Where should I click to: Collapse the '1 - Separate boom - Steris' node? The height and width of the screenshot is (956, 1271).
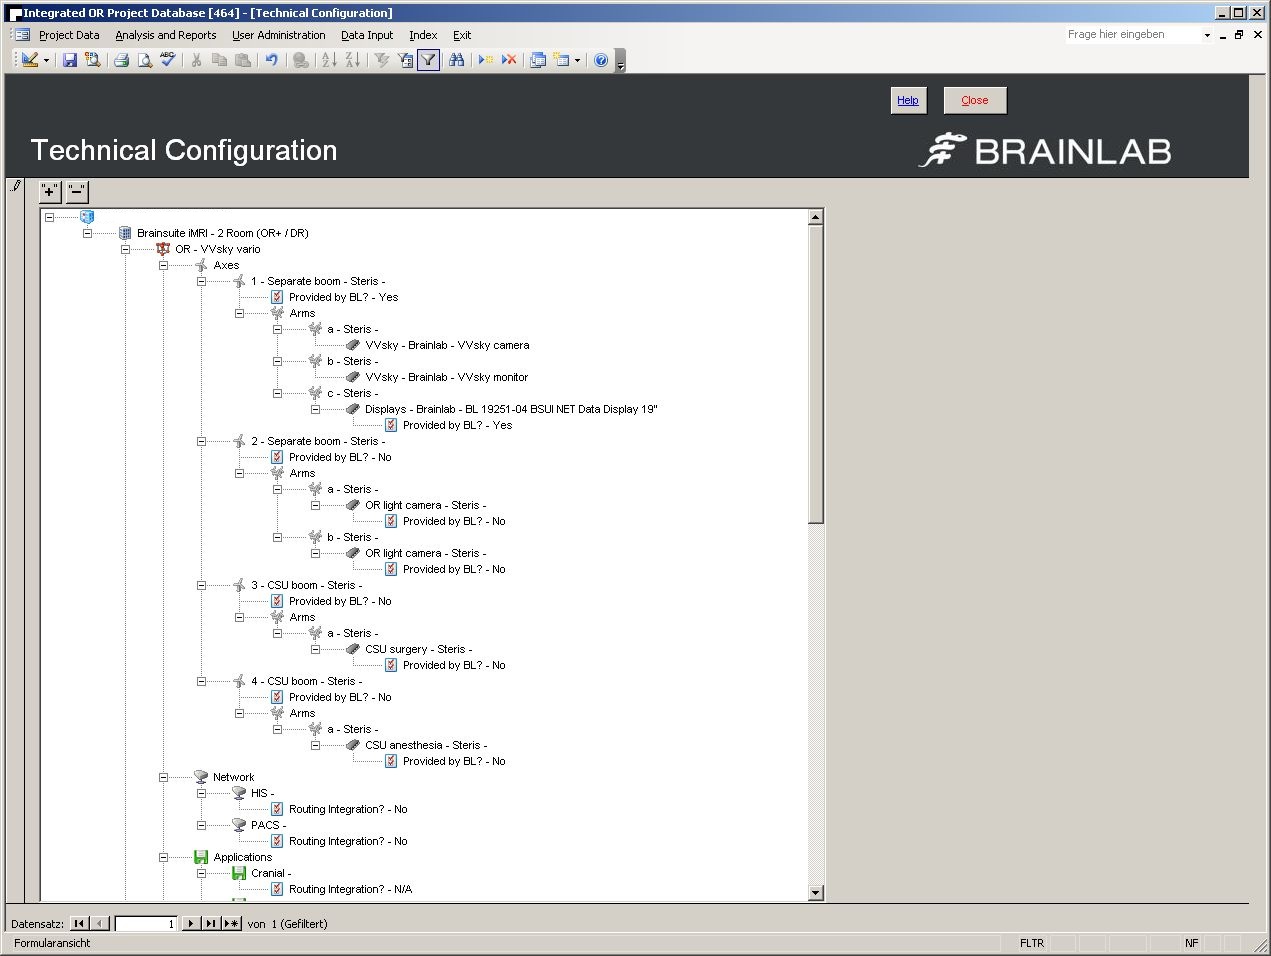201,281
